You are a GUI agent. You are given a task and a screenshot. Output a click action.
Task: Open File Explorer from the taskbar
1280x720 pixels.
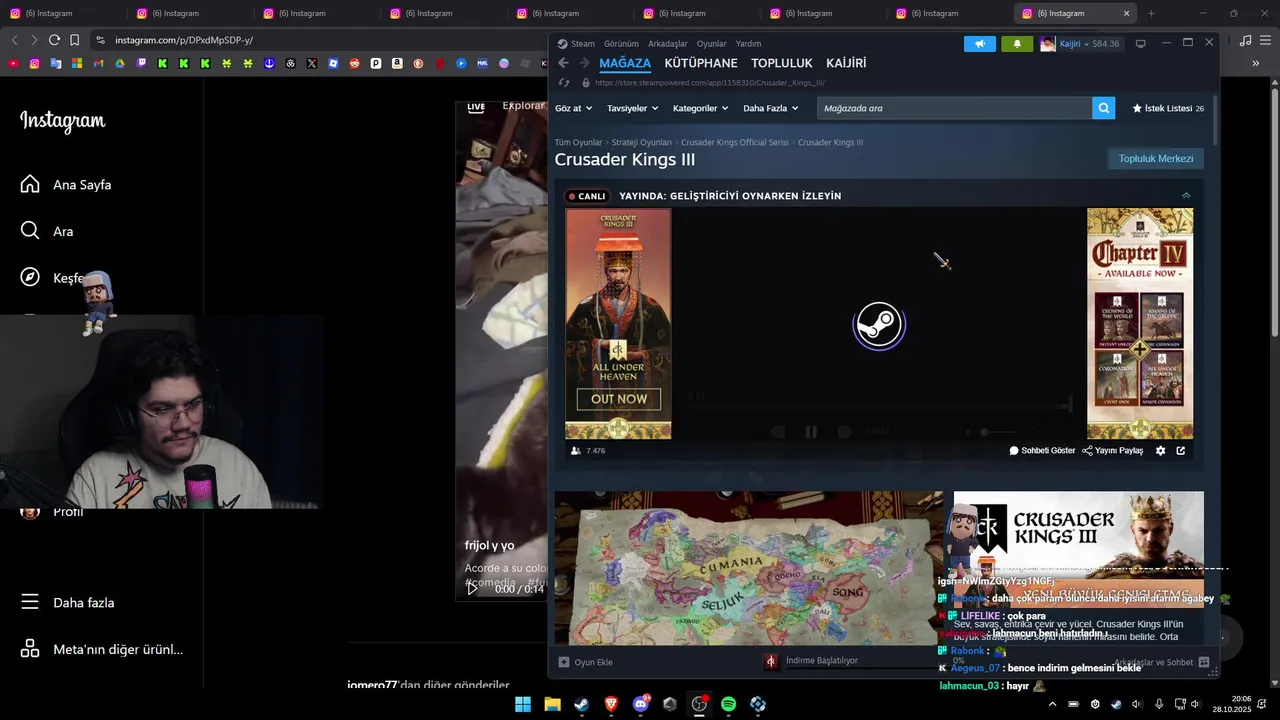pos(552,704)
